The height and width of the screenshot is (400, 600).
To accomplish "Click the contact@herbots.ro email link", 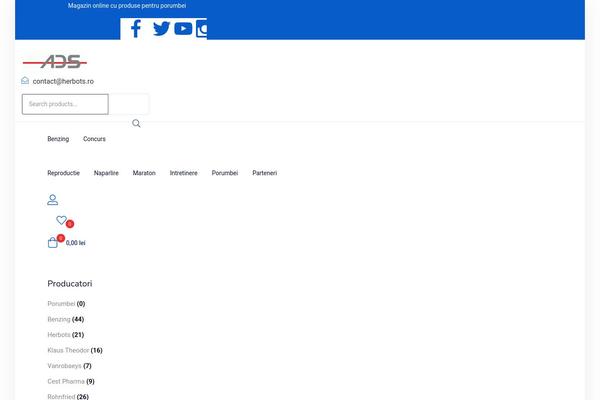I will click(x=63, y=81).
